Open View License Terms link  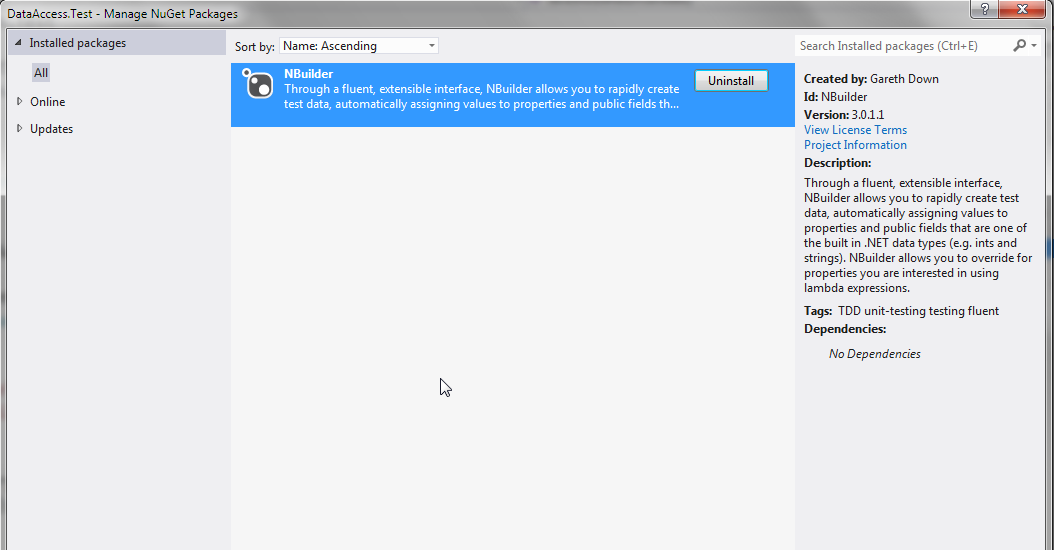coord(855,130)
